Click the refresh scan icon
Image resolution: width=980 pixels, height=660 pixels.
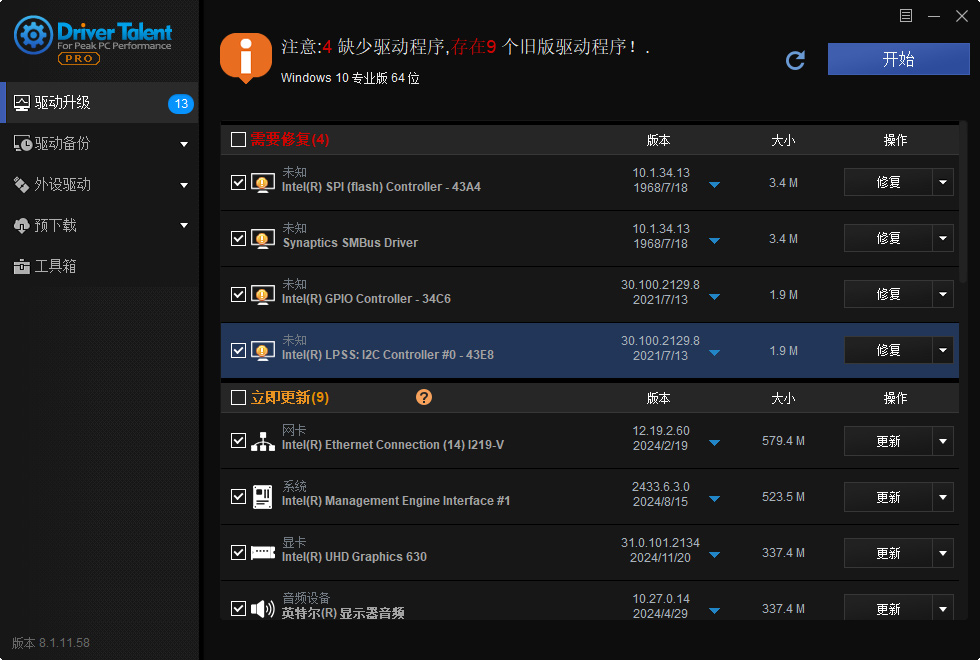click(x=795, y=60)
